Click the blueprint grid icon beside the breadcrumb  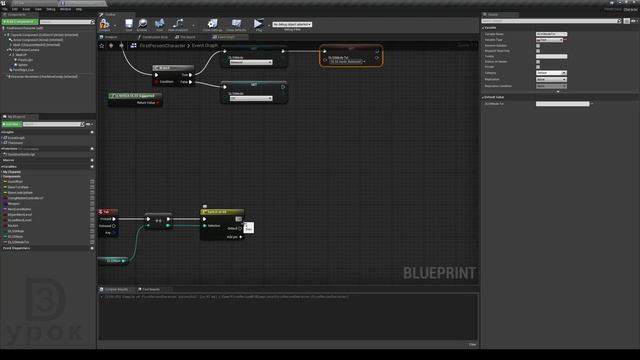[133, 46]
